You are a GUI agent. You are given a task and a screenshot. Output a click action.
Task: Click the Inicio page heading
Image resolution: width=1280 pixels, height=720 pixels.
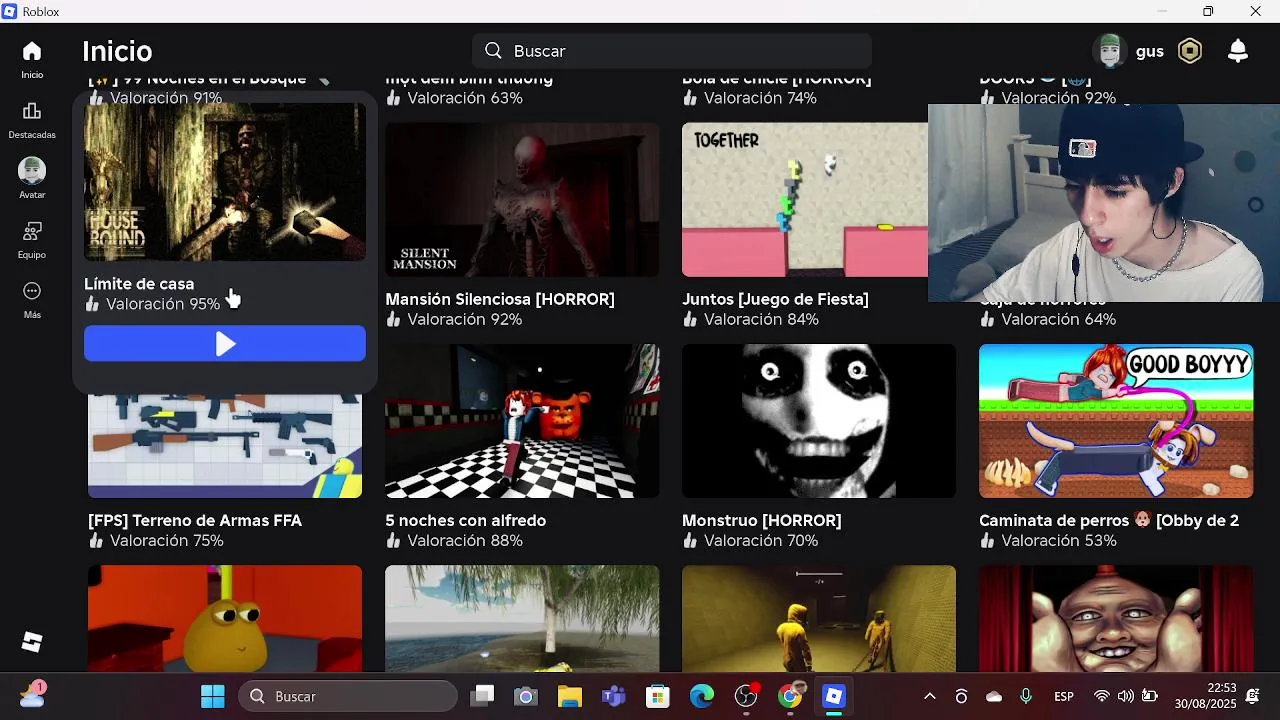(117, 51)
